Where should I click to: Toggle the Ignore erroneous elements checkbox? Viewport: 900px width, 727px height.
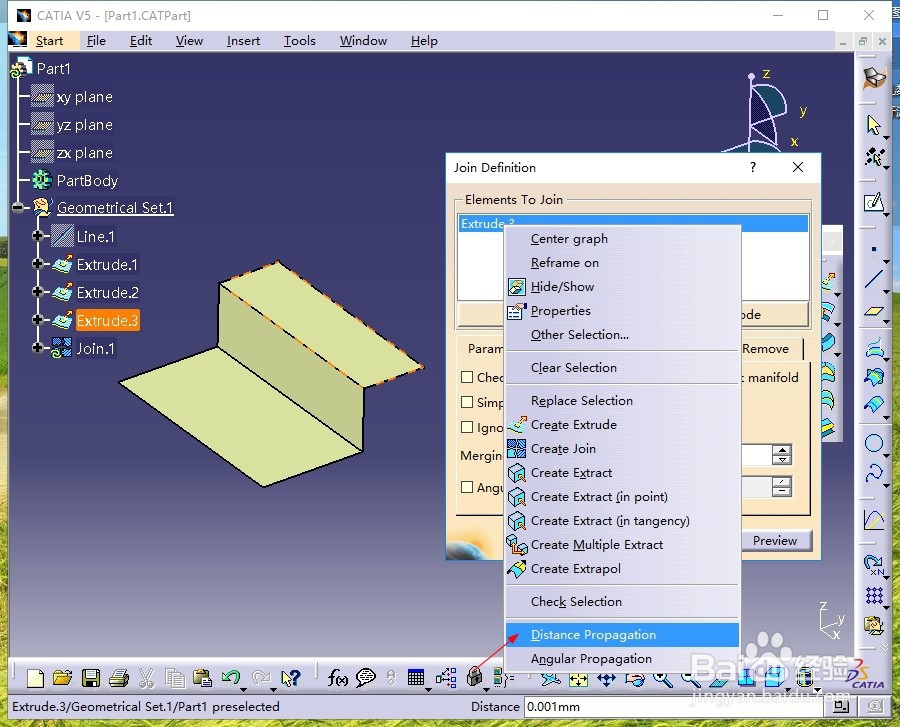tap(467, 427)
